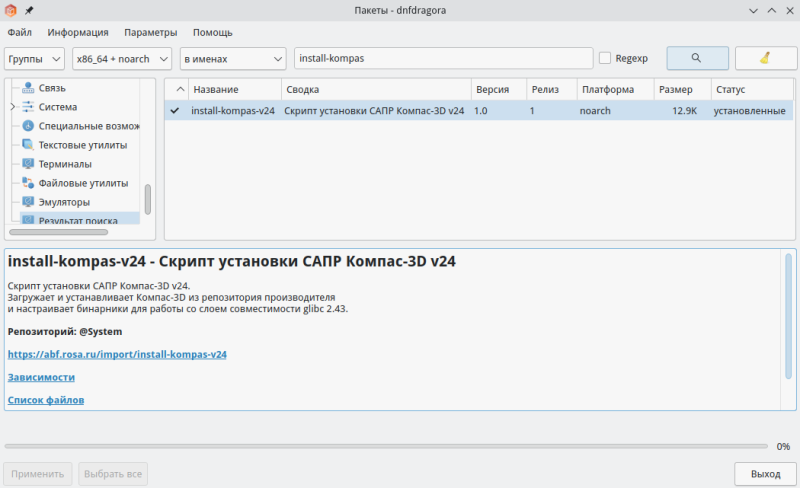Open the Группы view dropdown
The height and width of the screenshot is (488, 800).
click(x=34, y=59)
